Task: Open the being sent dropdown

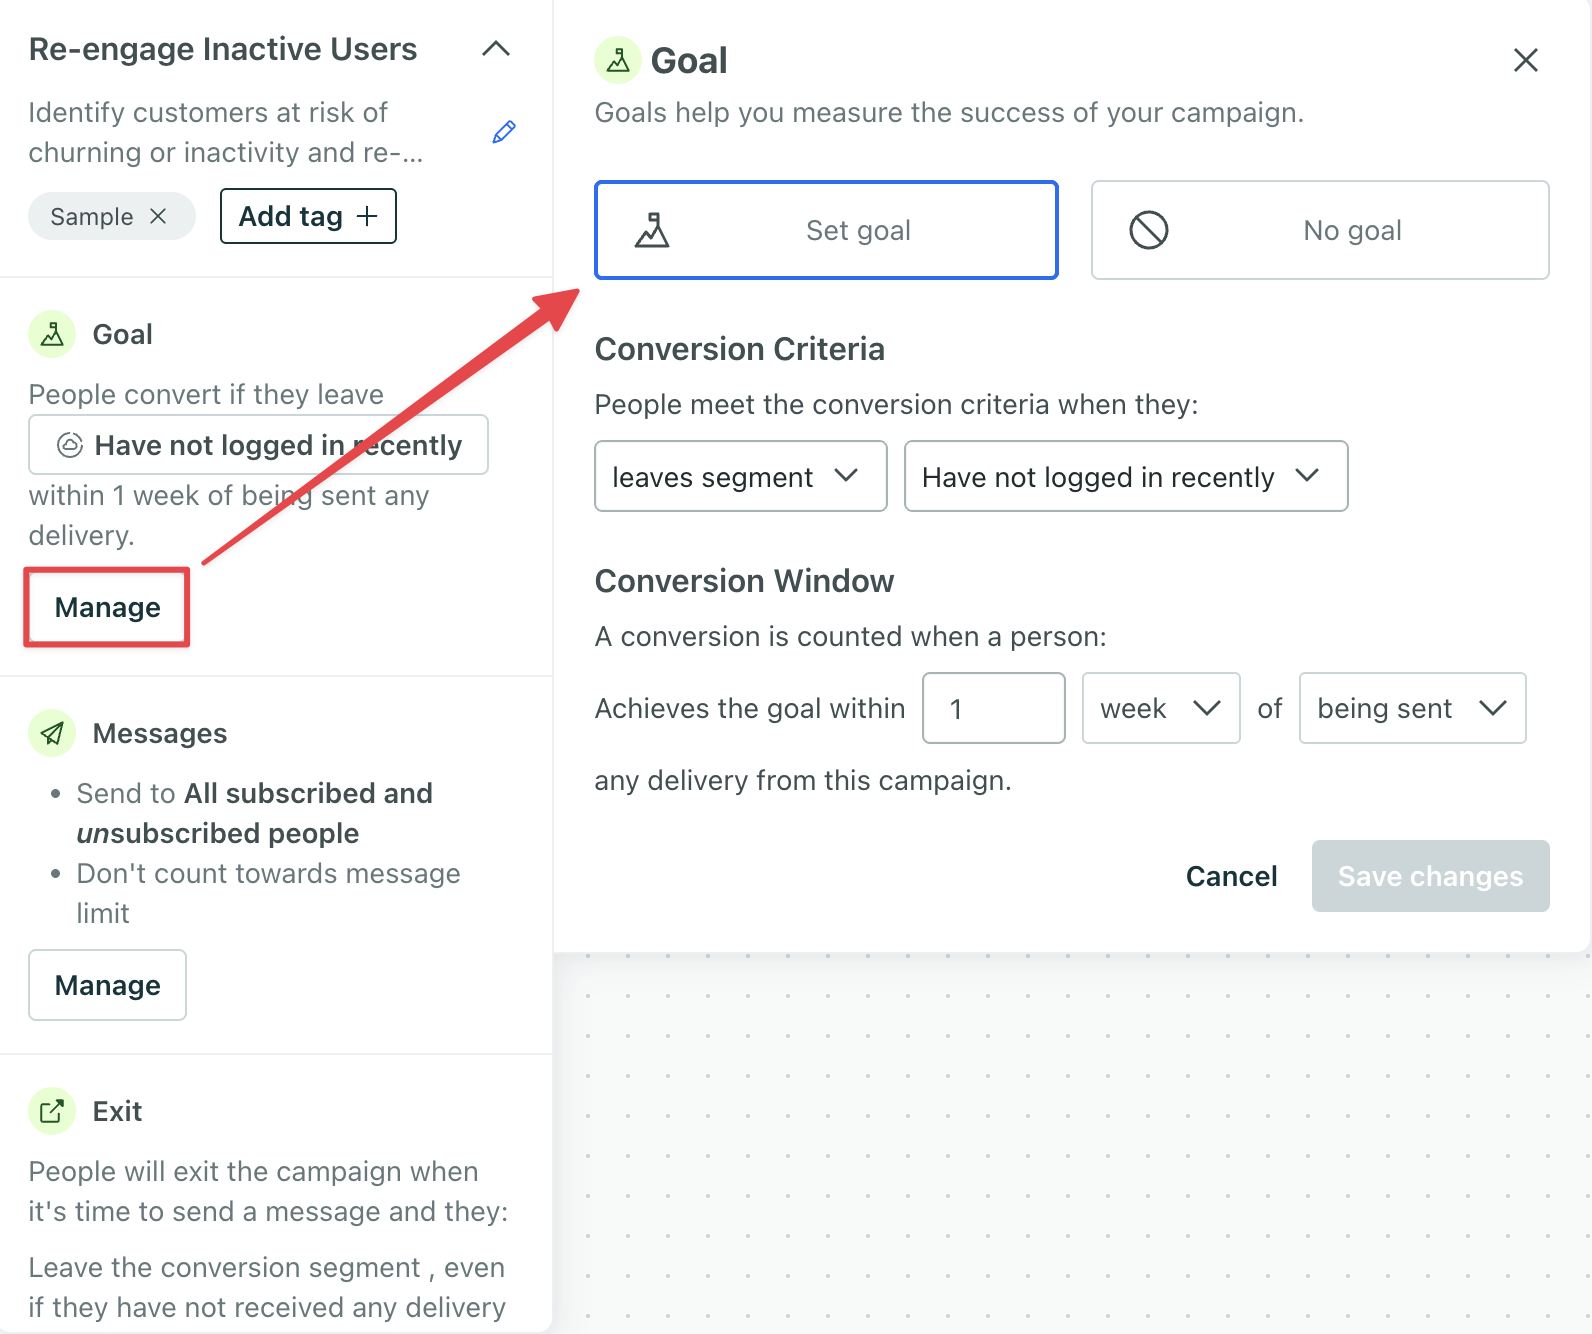Action: [1411, 708]
